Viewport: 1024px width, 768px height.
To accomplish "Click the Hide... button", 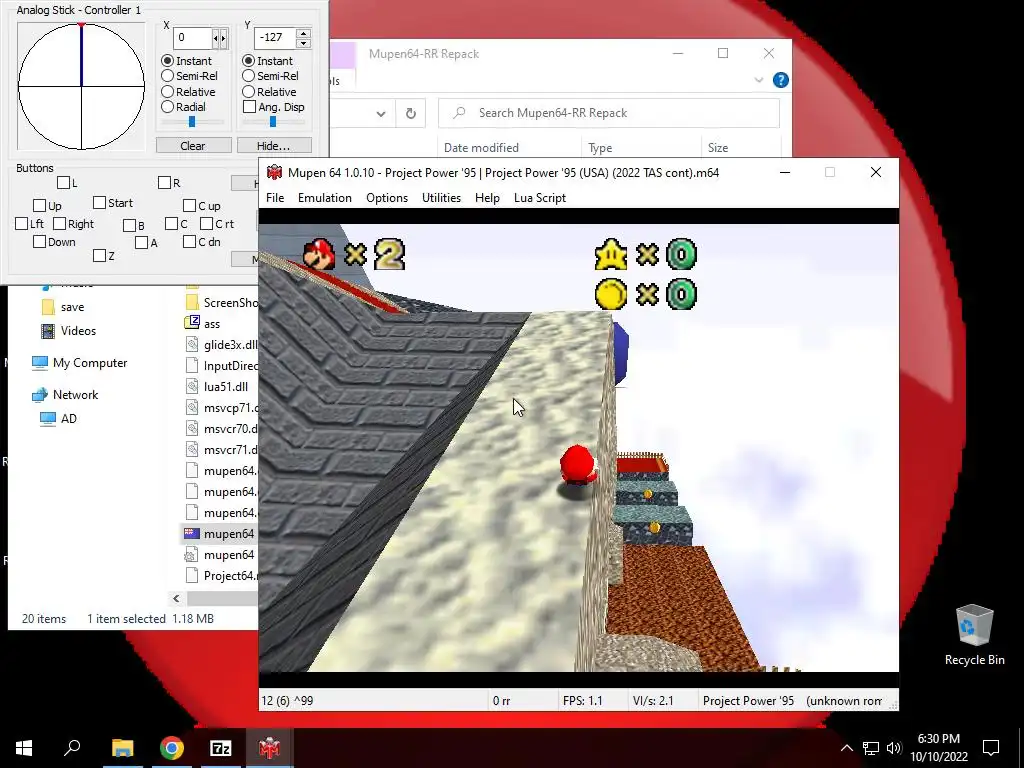I will coord(274,145).
